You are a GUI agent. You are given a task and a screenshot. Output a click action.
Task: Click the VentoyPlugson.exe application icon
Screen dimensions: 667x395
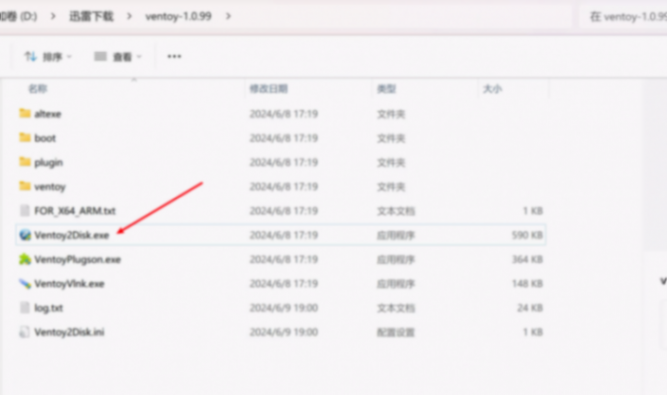click(25, 259)
